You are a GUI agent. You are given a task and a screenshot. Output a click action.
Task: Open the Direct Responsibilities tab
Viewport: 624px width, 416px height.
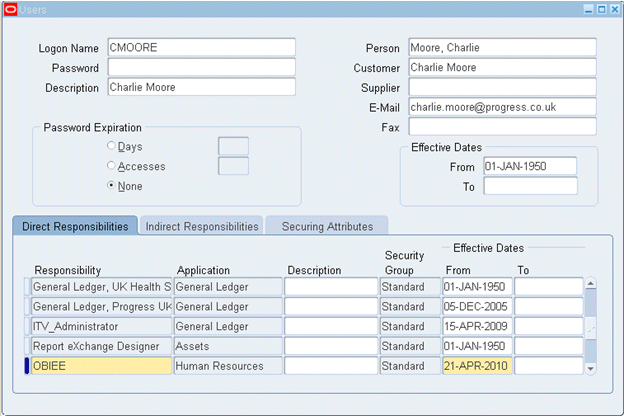[75, 226]
